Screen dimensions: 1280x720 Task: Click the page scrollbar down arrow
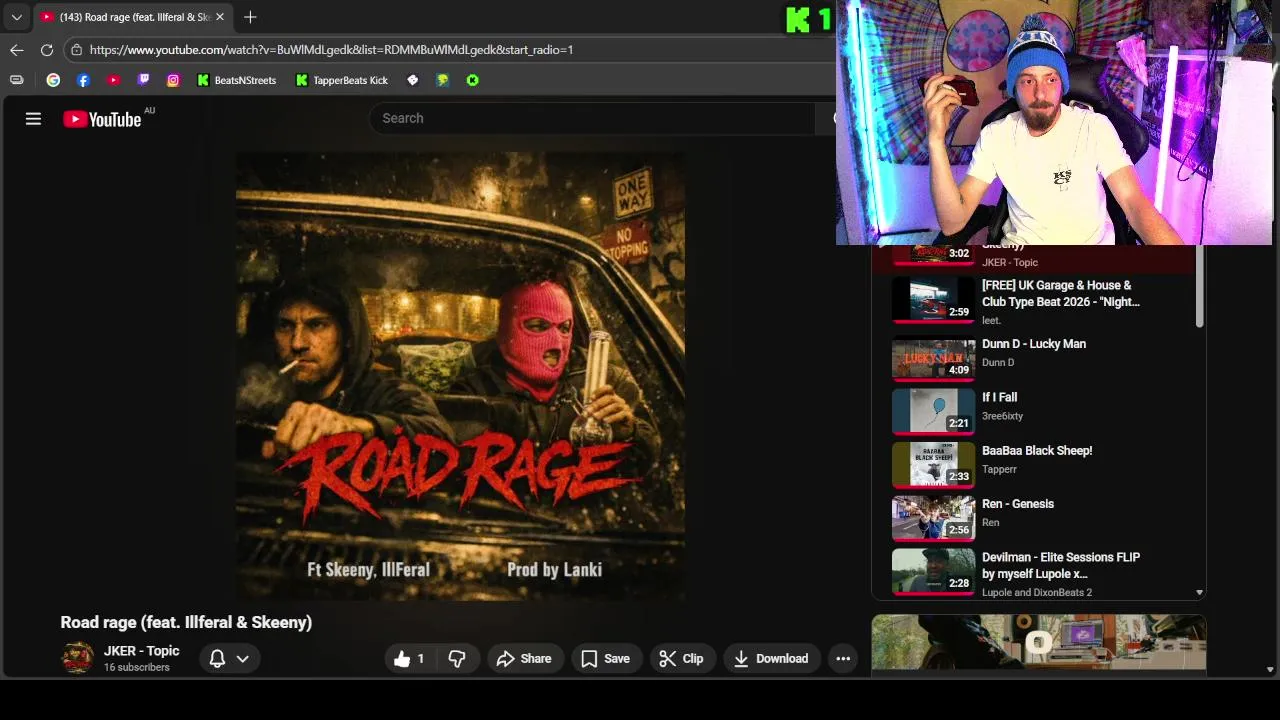click(1270, 670)
